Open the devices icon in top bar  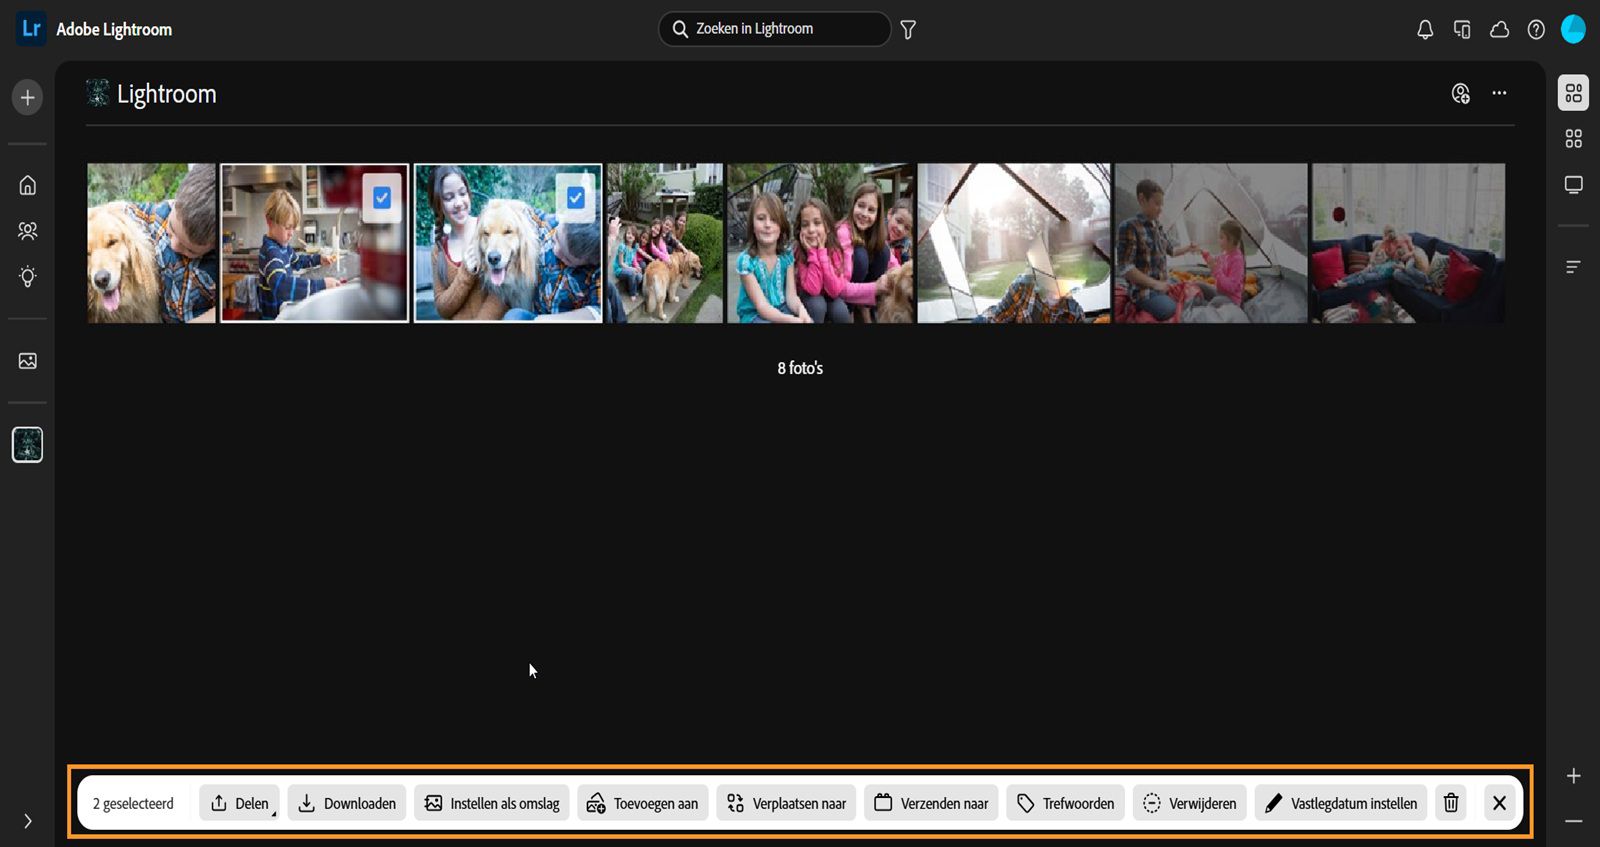click(x=1462, y=30)
